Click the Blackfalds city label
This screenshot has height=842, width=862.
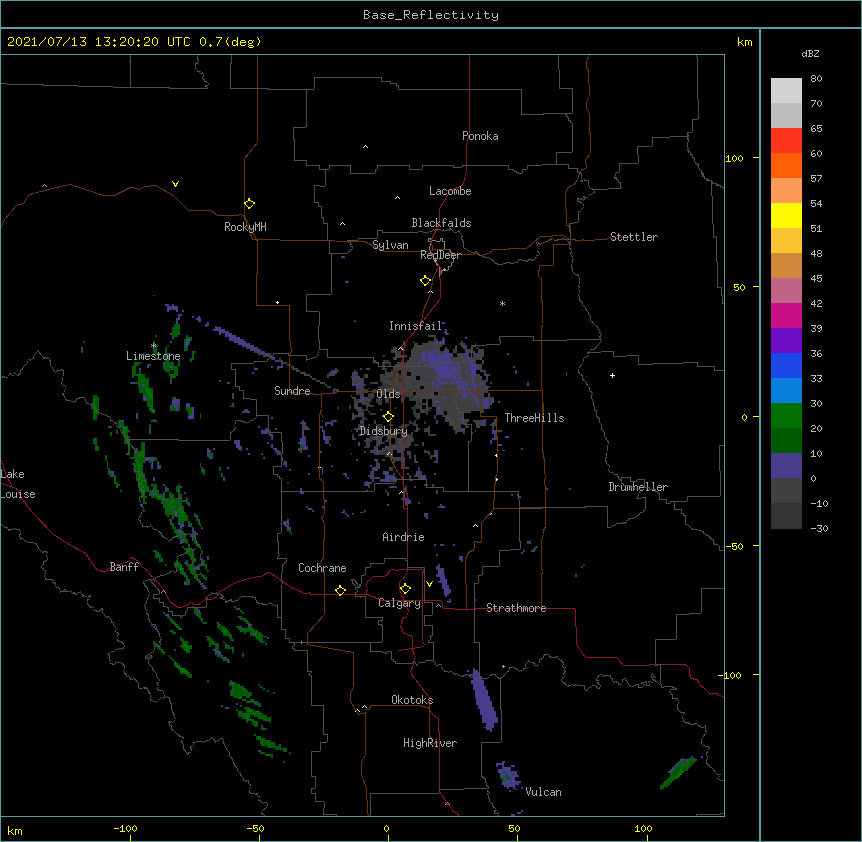441,223
